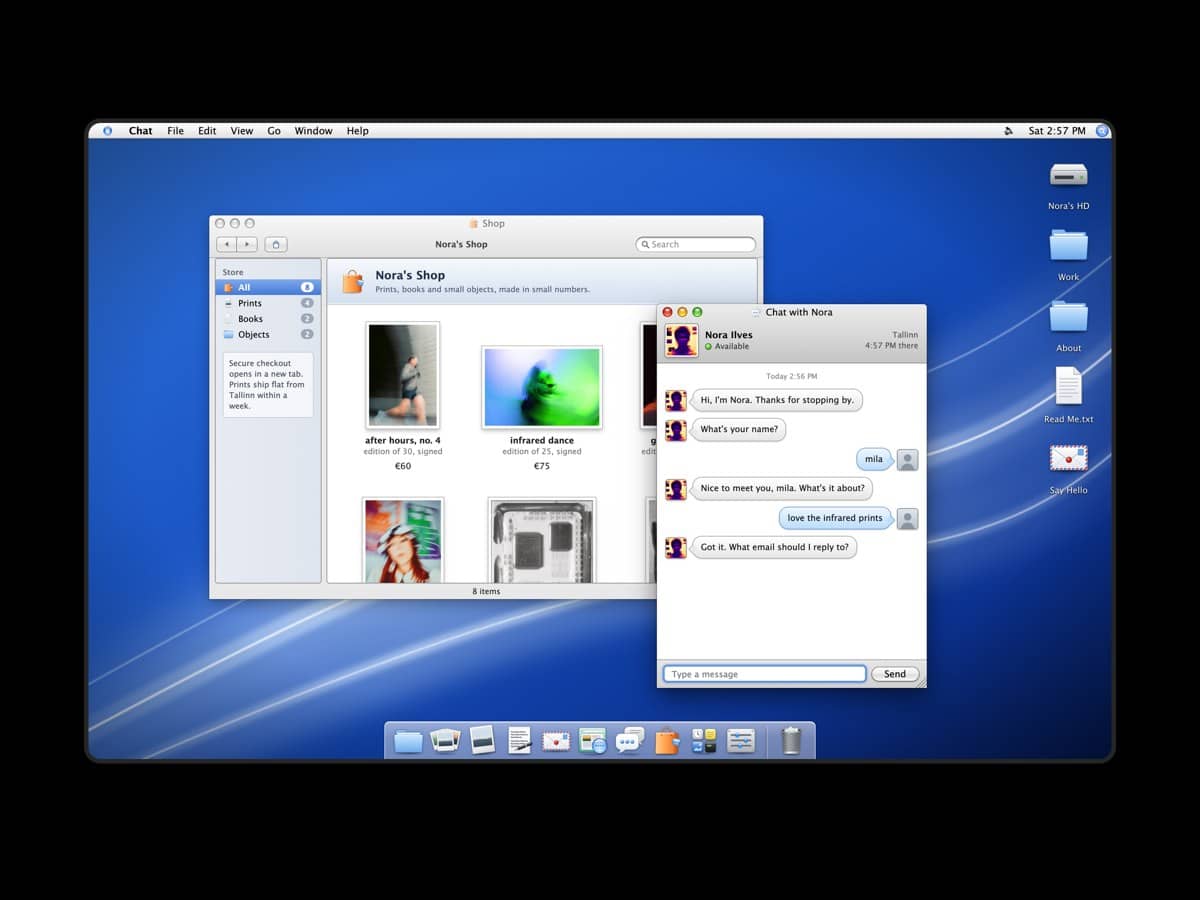This screenshot has width=1200, height=900.
Task: Open the orange shopping bag in the dock
Action: point(667,741)
